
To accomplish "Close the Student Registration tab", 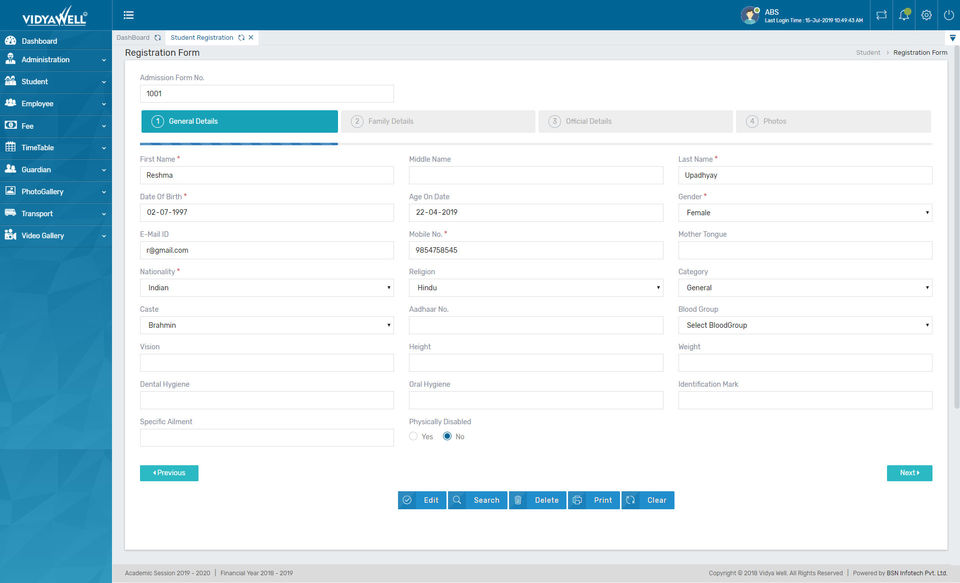I will (x=251, y=38).
